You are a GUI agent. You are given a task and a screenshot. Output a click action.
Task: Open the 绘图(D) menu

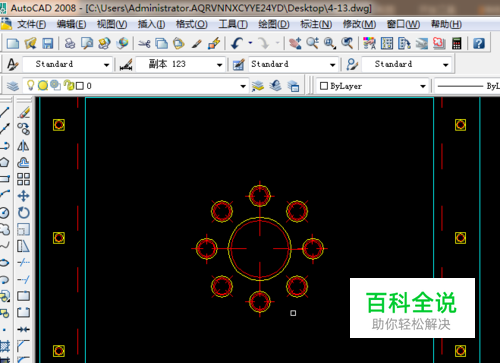(274, 24)
